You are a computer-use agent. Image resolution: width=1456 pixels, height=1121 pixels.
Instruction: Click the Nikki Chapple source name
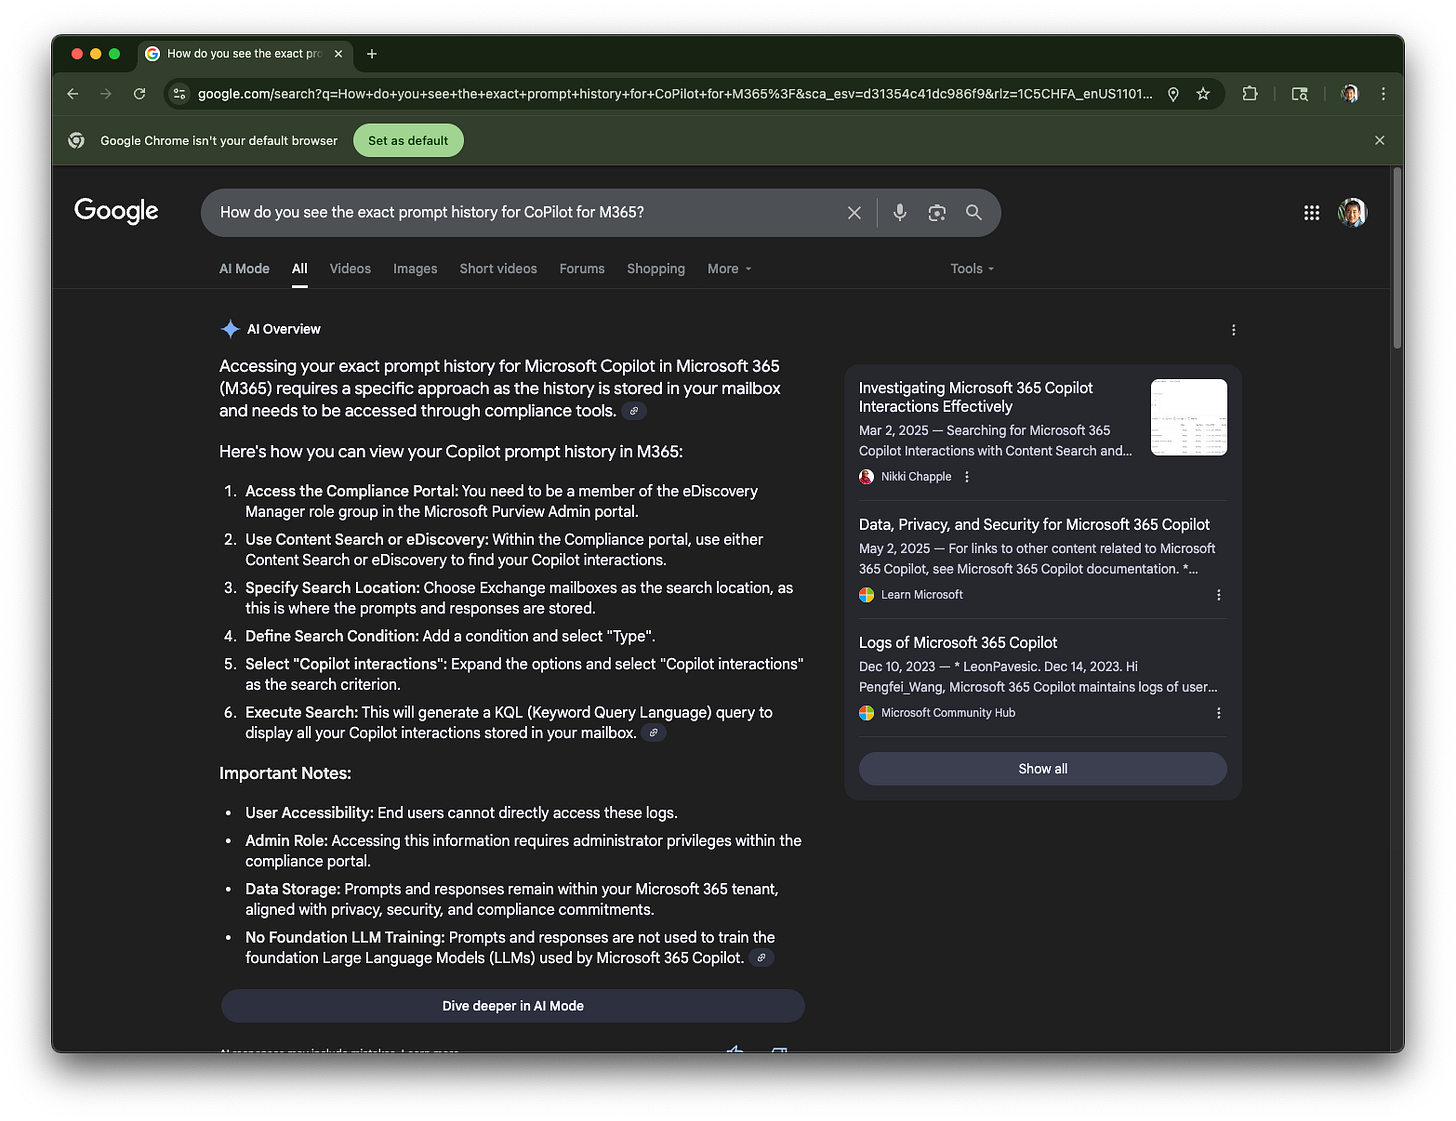[916, 477]
